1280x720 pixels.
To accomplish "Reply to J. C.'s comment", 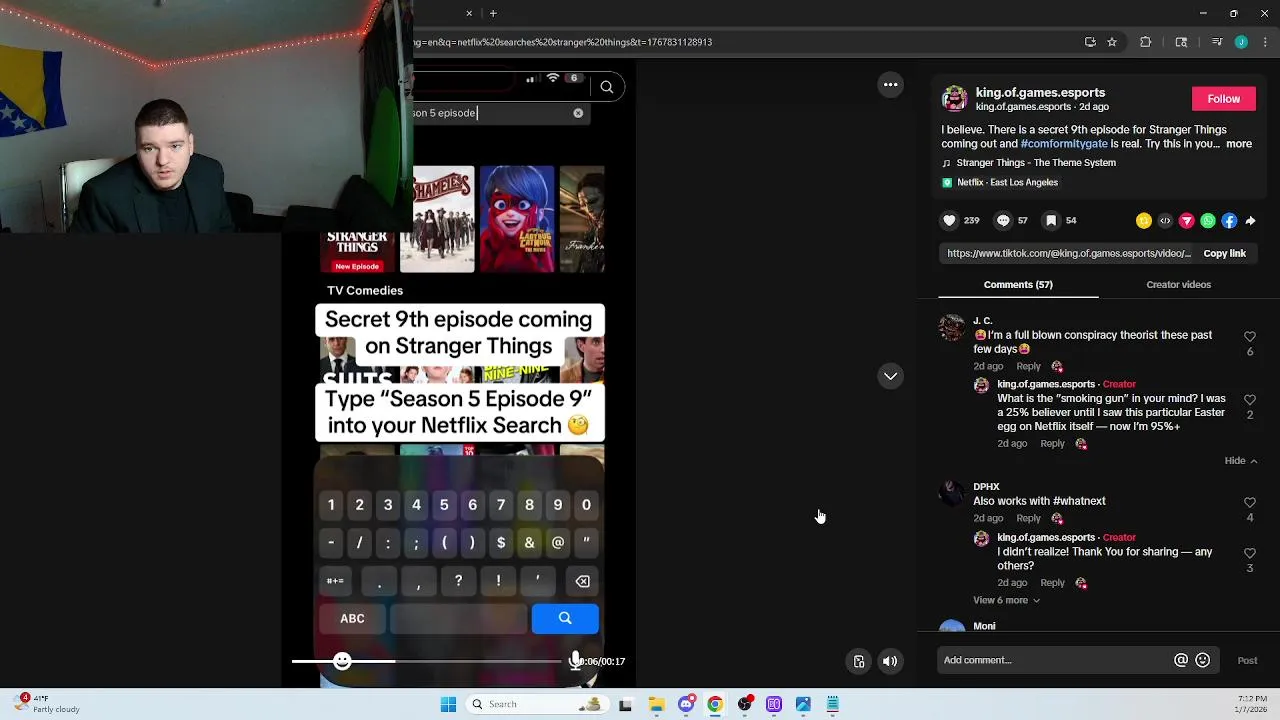I will (1028, 367).
